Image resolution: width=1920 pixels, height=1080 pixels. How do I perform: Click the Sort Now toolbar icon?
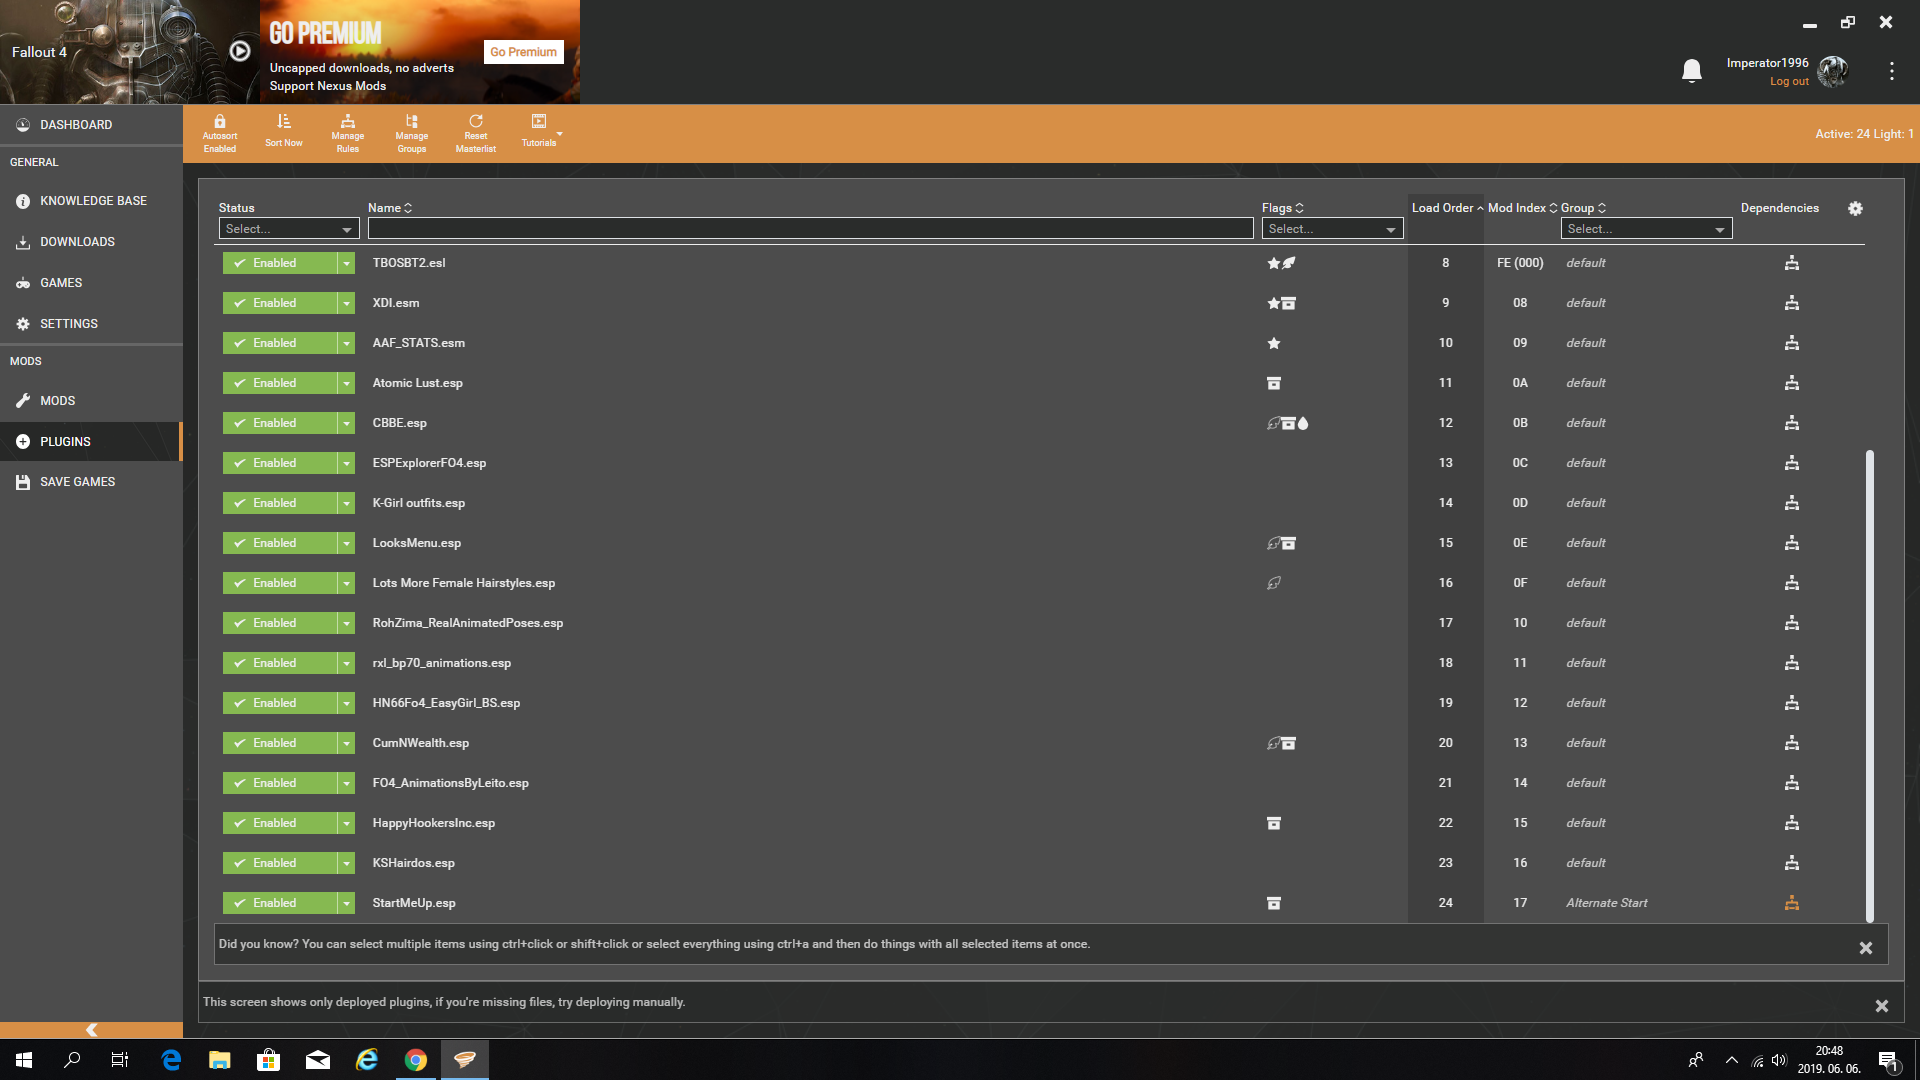pos(284,121)
